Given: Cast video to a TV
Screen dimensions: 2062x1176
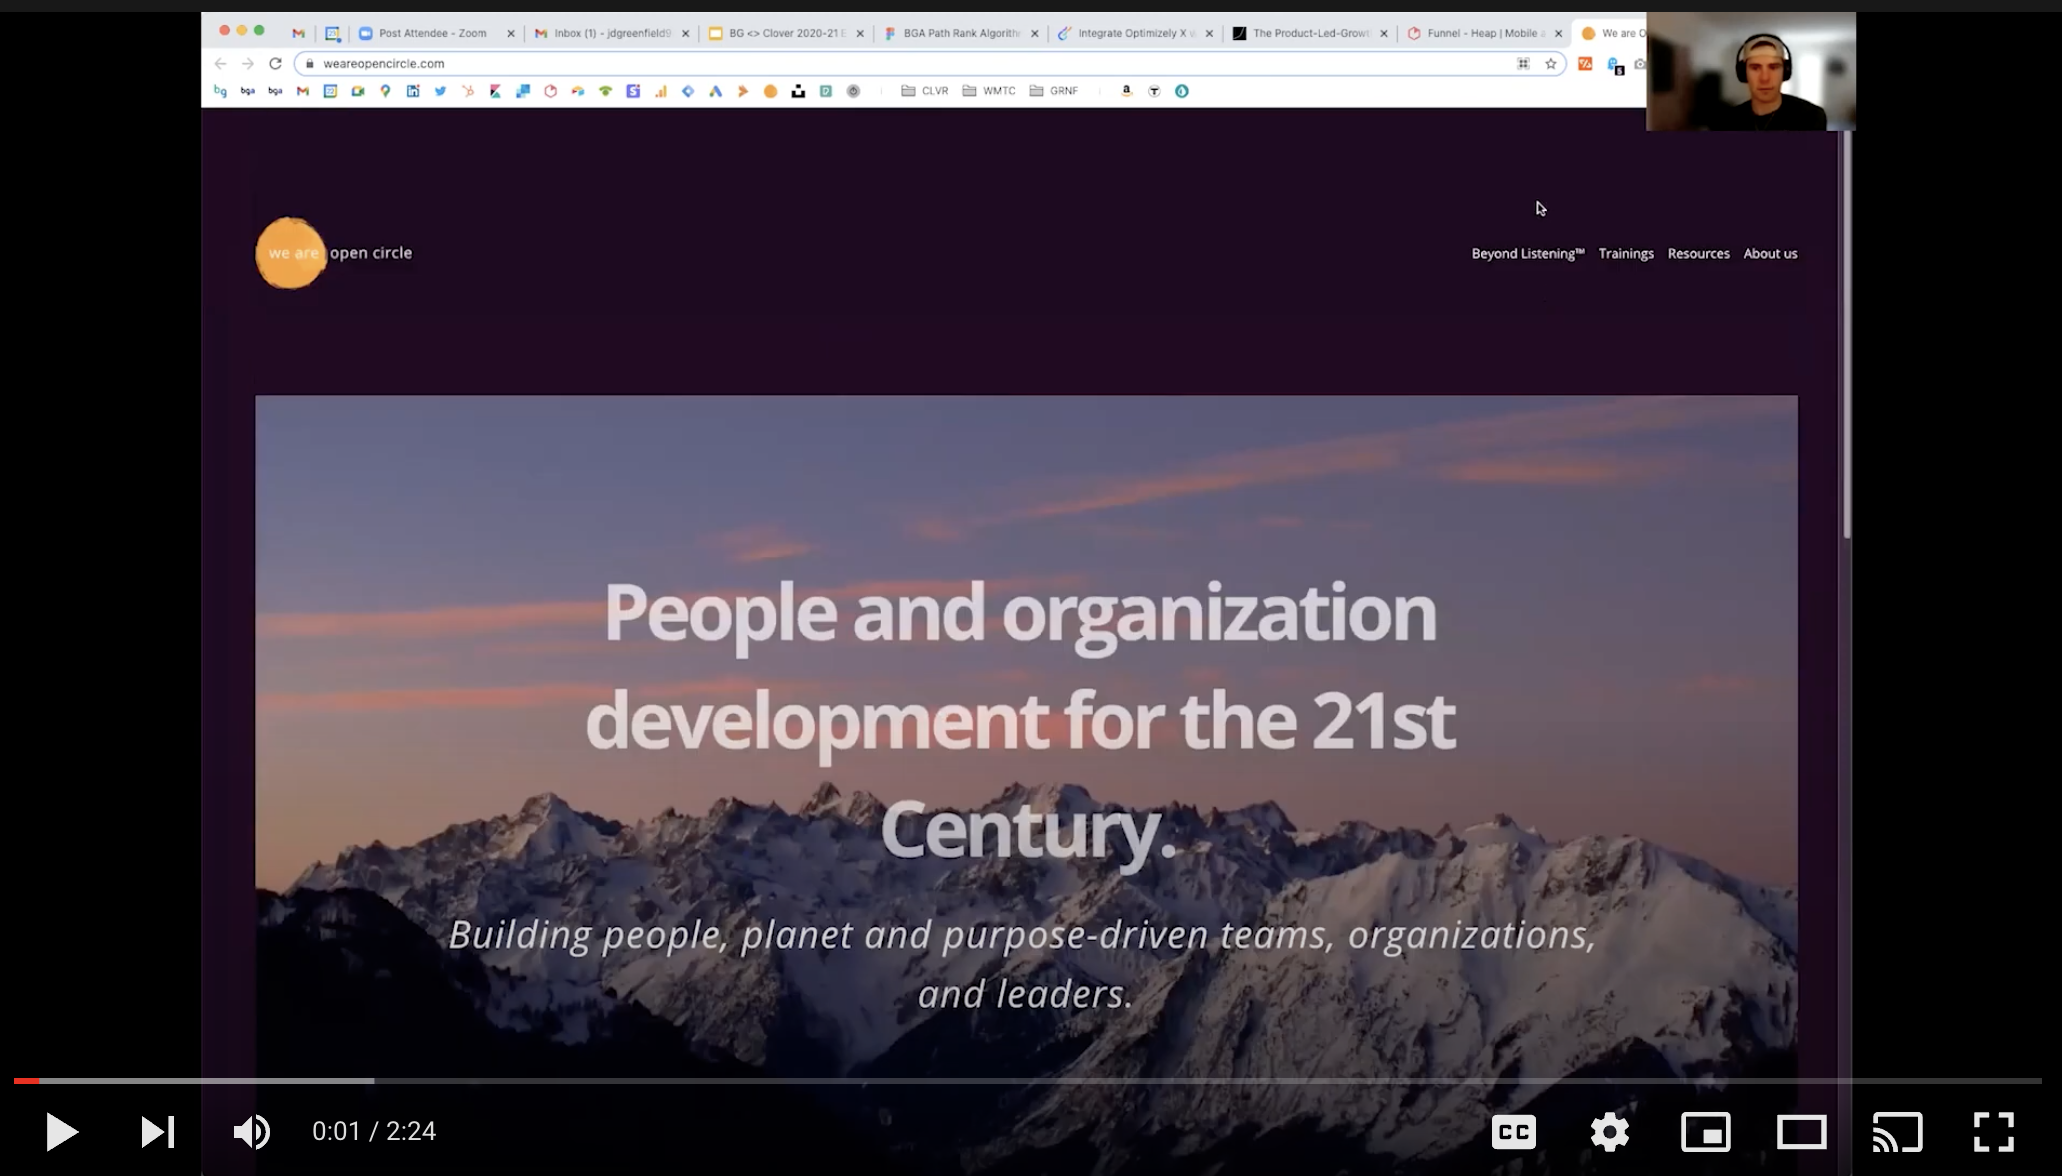Looking at the screenshot, I should [x=1897, y=1132].
